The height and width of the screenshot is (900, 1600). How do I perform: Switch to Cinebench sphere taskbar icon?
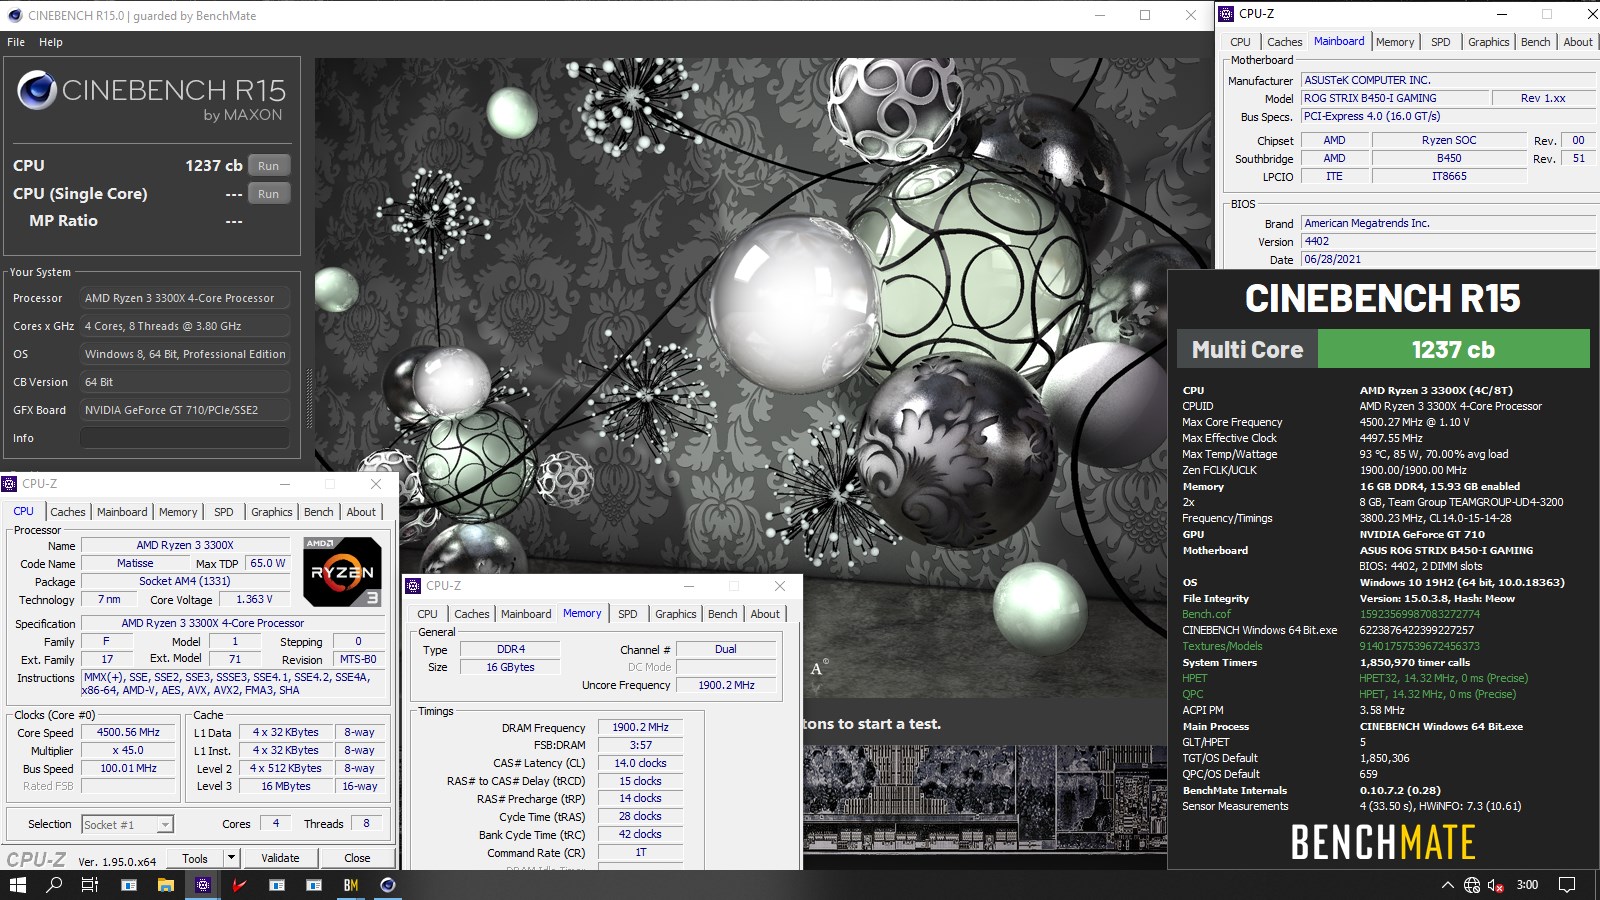[x=388, y=885]
